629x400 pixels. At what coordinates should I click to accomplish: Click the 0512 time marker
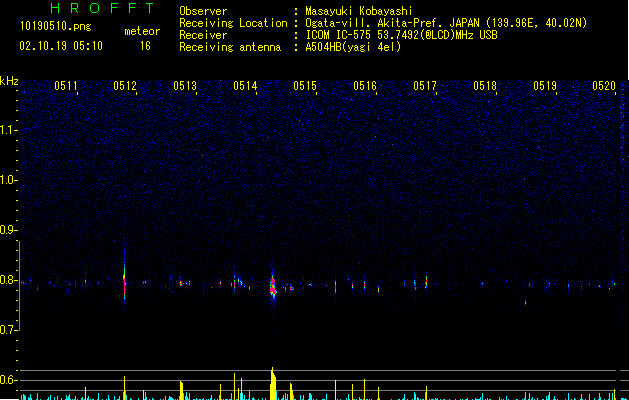[125, 86]
